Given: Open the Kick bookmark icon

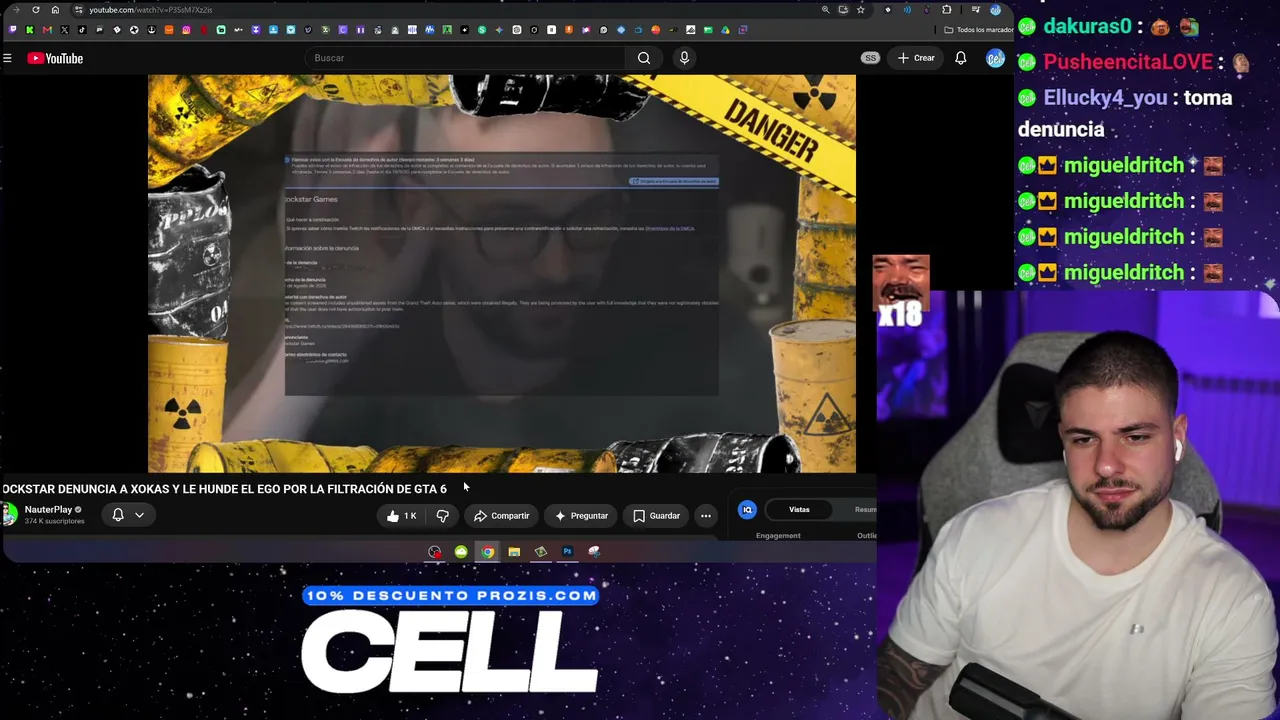Looking at the screenshot, I should (x=30, y=30).
